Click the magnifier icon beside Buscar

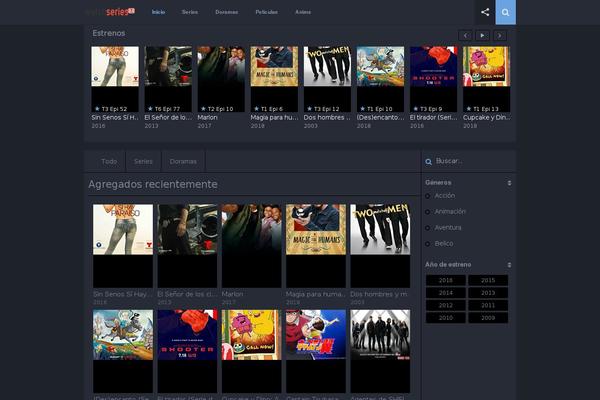429,162
